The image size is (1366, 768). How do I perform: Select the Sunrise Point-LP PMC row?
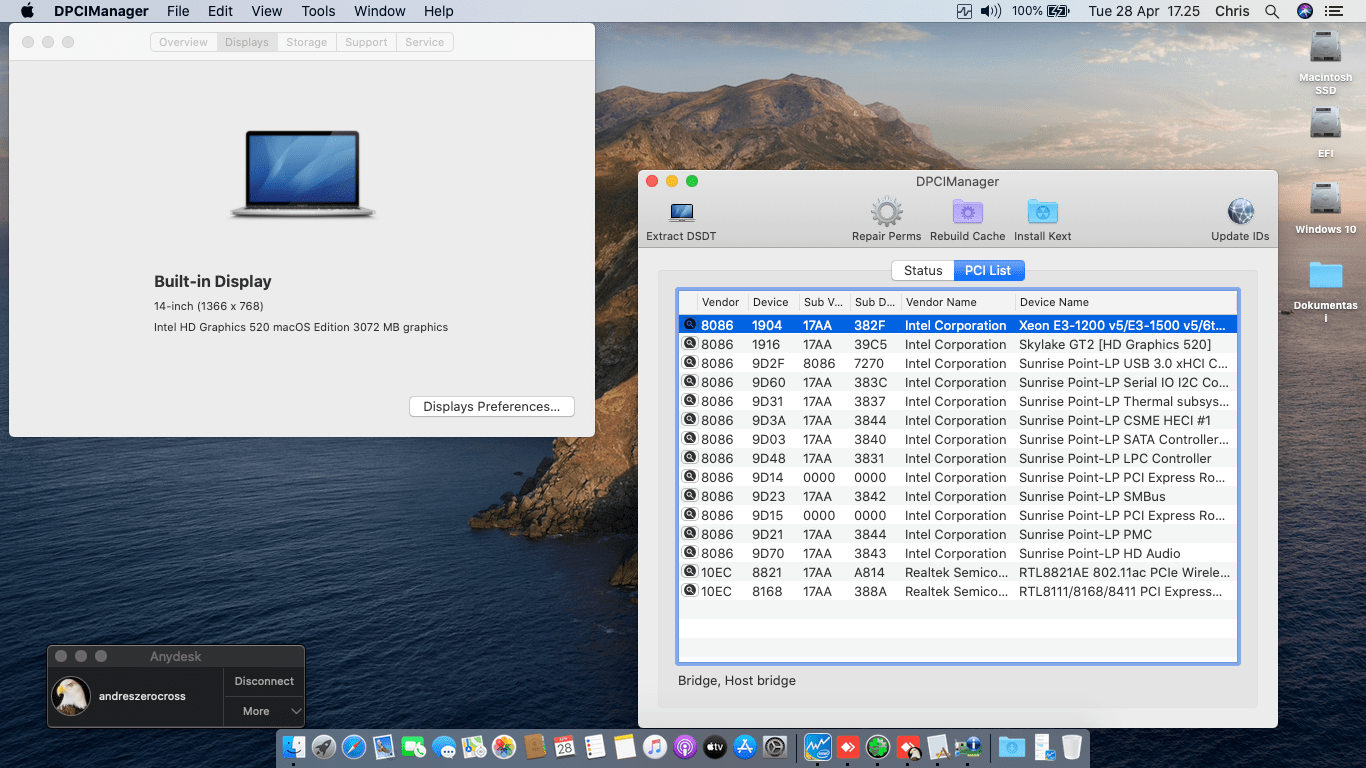coord(958,534)
